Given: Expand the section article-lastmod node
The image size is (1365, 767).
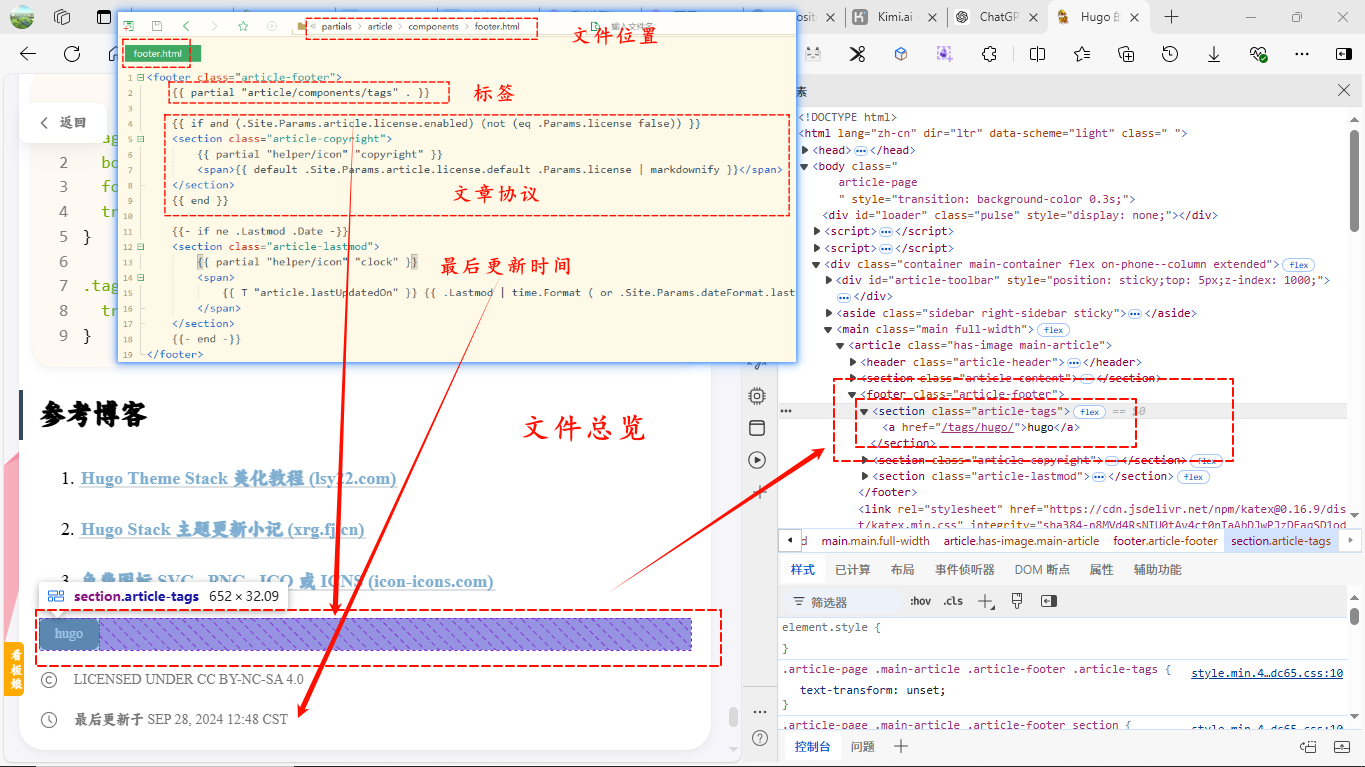Looking at the screenshot, I should (x=866, y=477).
